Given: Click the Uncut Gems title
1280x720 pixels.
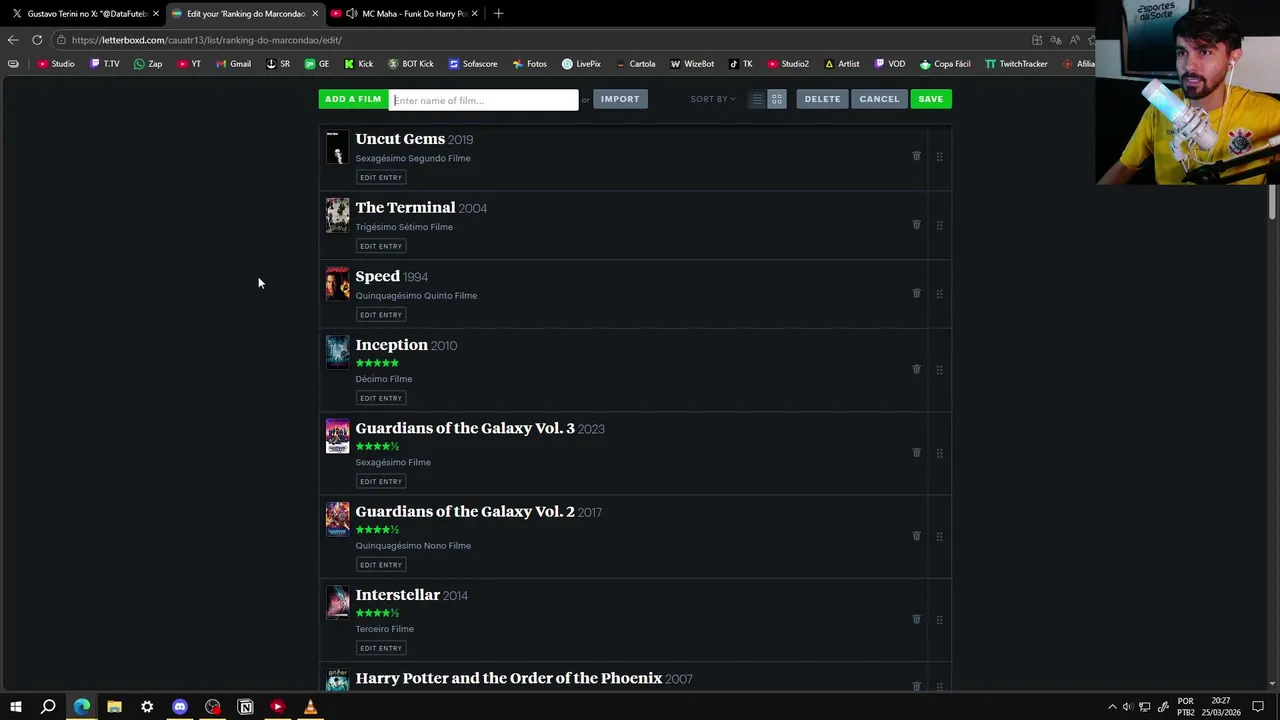Looking at the screenshot, I should point(400,139).
